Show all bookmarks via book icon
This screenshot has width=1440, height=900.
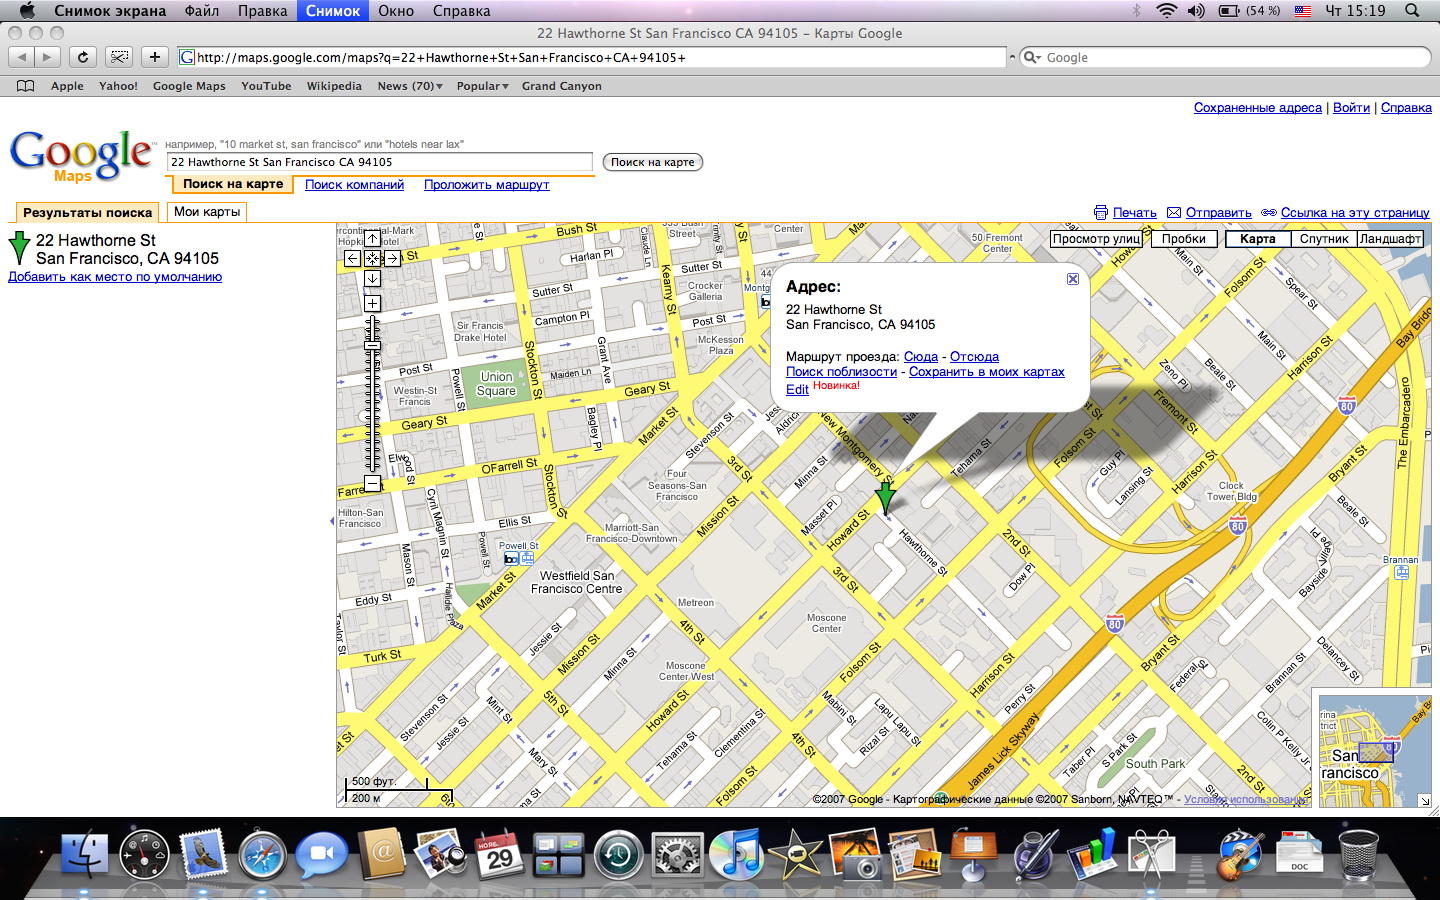26,86
